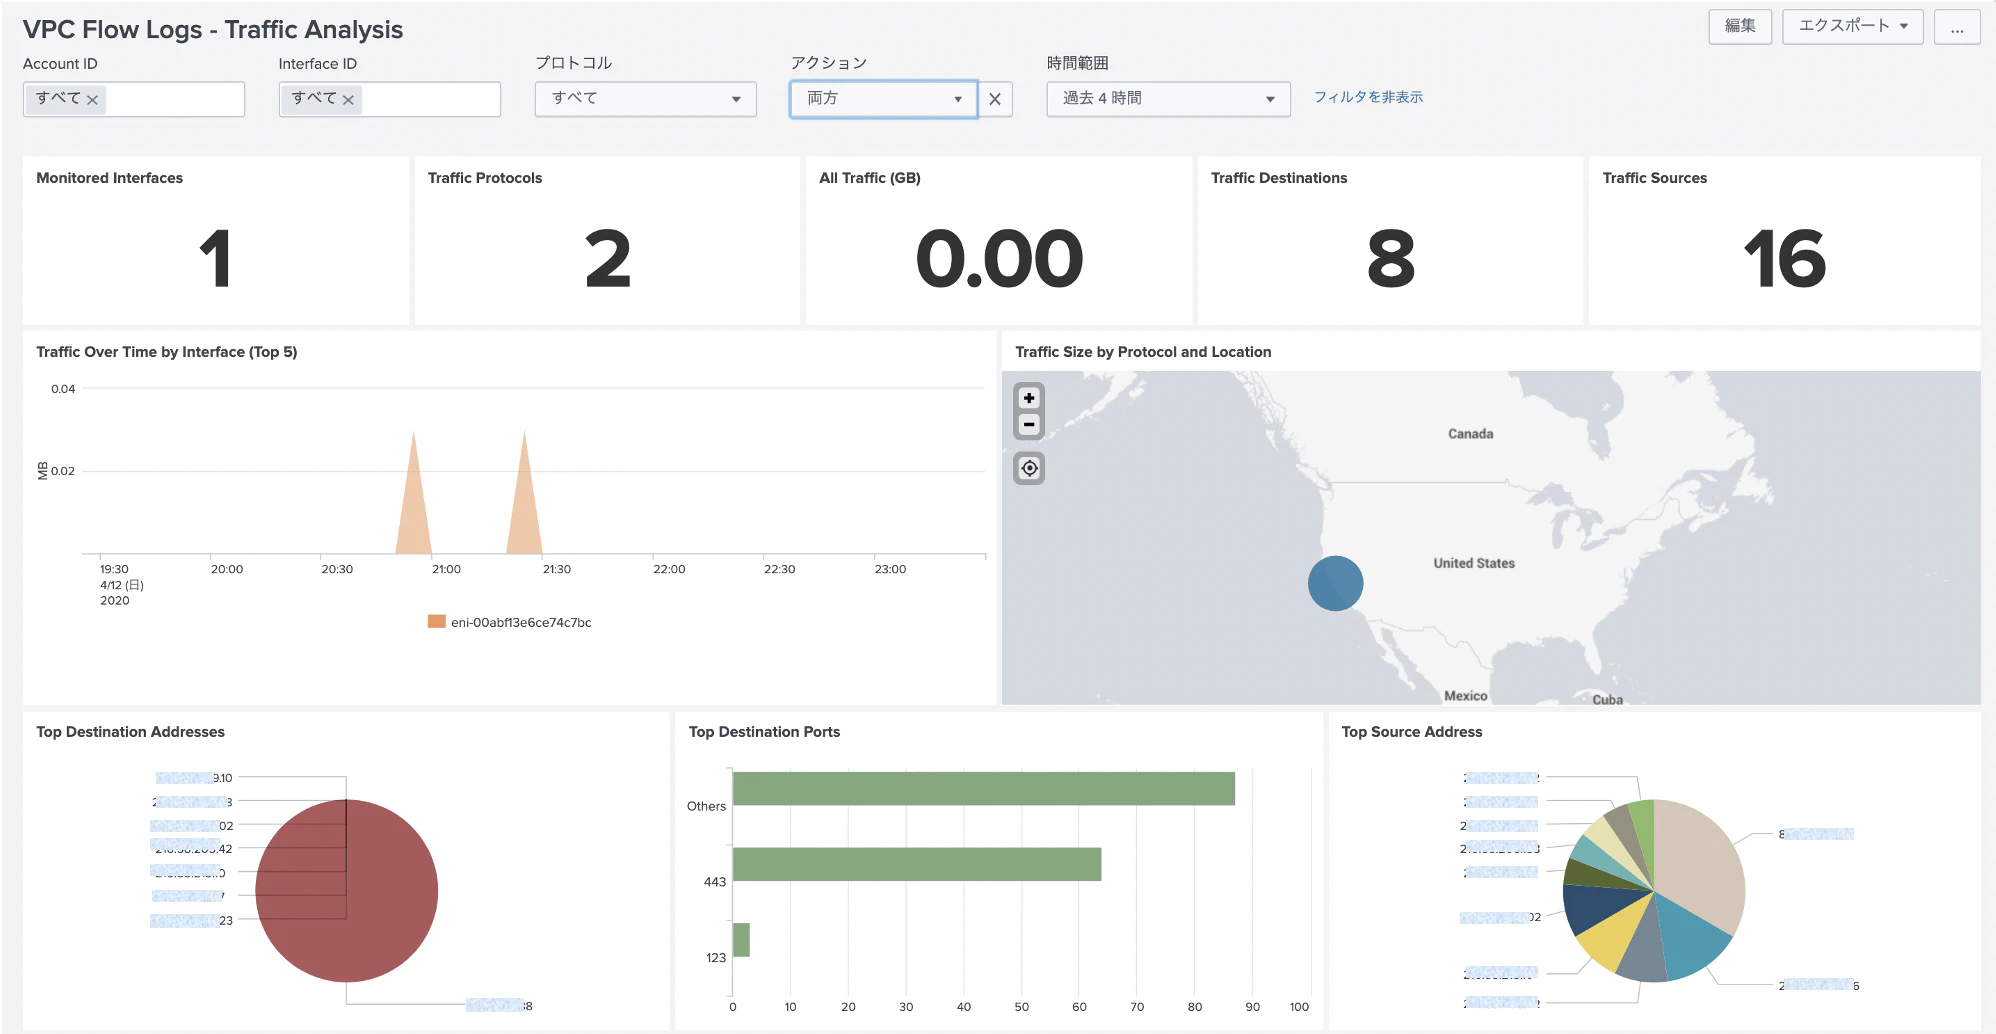Clear the アクション filter with the X
The image size is (1996, 1034).
995,99
